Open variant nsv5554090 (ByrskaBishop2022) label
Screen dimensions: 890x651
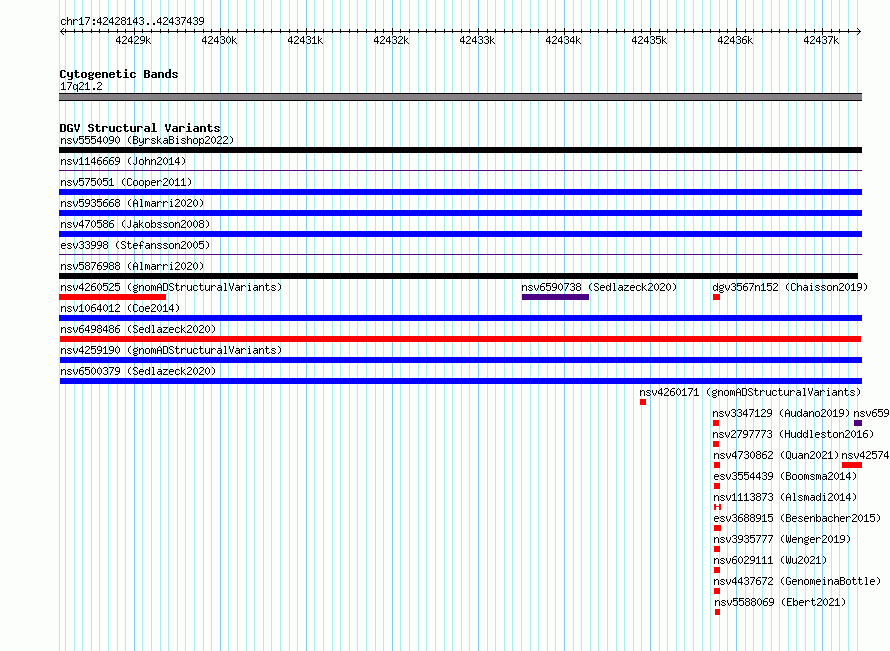(147, 140)
